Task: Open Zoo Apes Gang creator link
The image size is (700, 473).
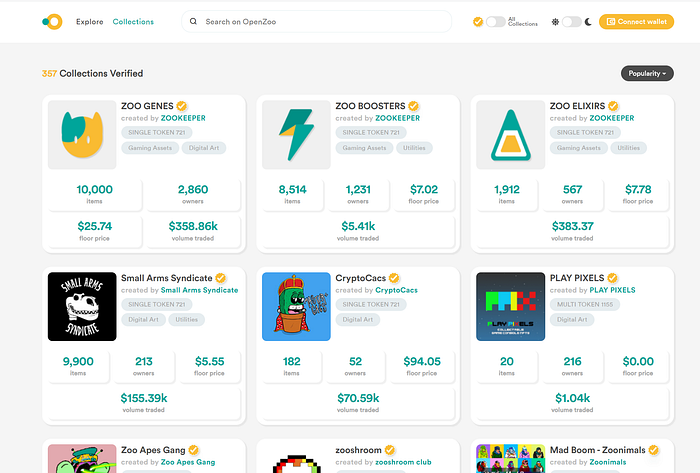Action: click(x=188, y=462)
